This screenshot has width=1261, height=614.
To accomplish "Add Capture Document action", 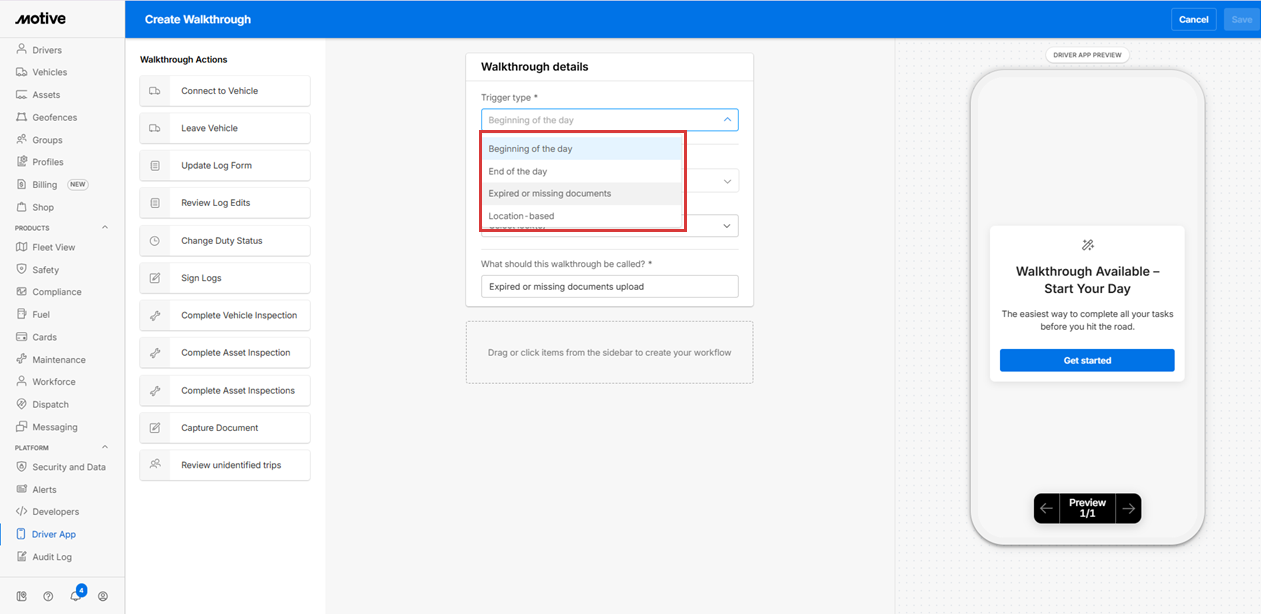I will 225,427.
